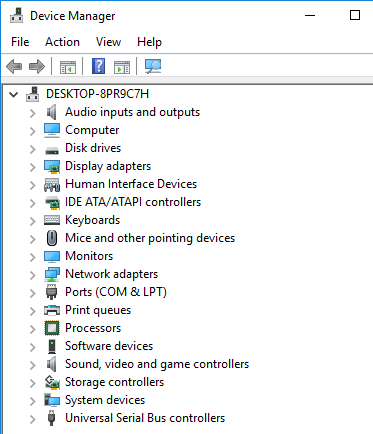
Task: Open the Action menu
Action: pyautogui.click(x=62, y=42)
